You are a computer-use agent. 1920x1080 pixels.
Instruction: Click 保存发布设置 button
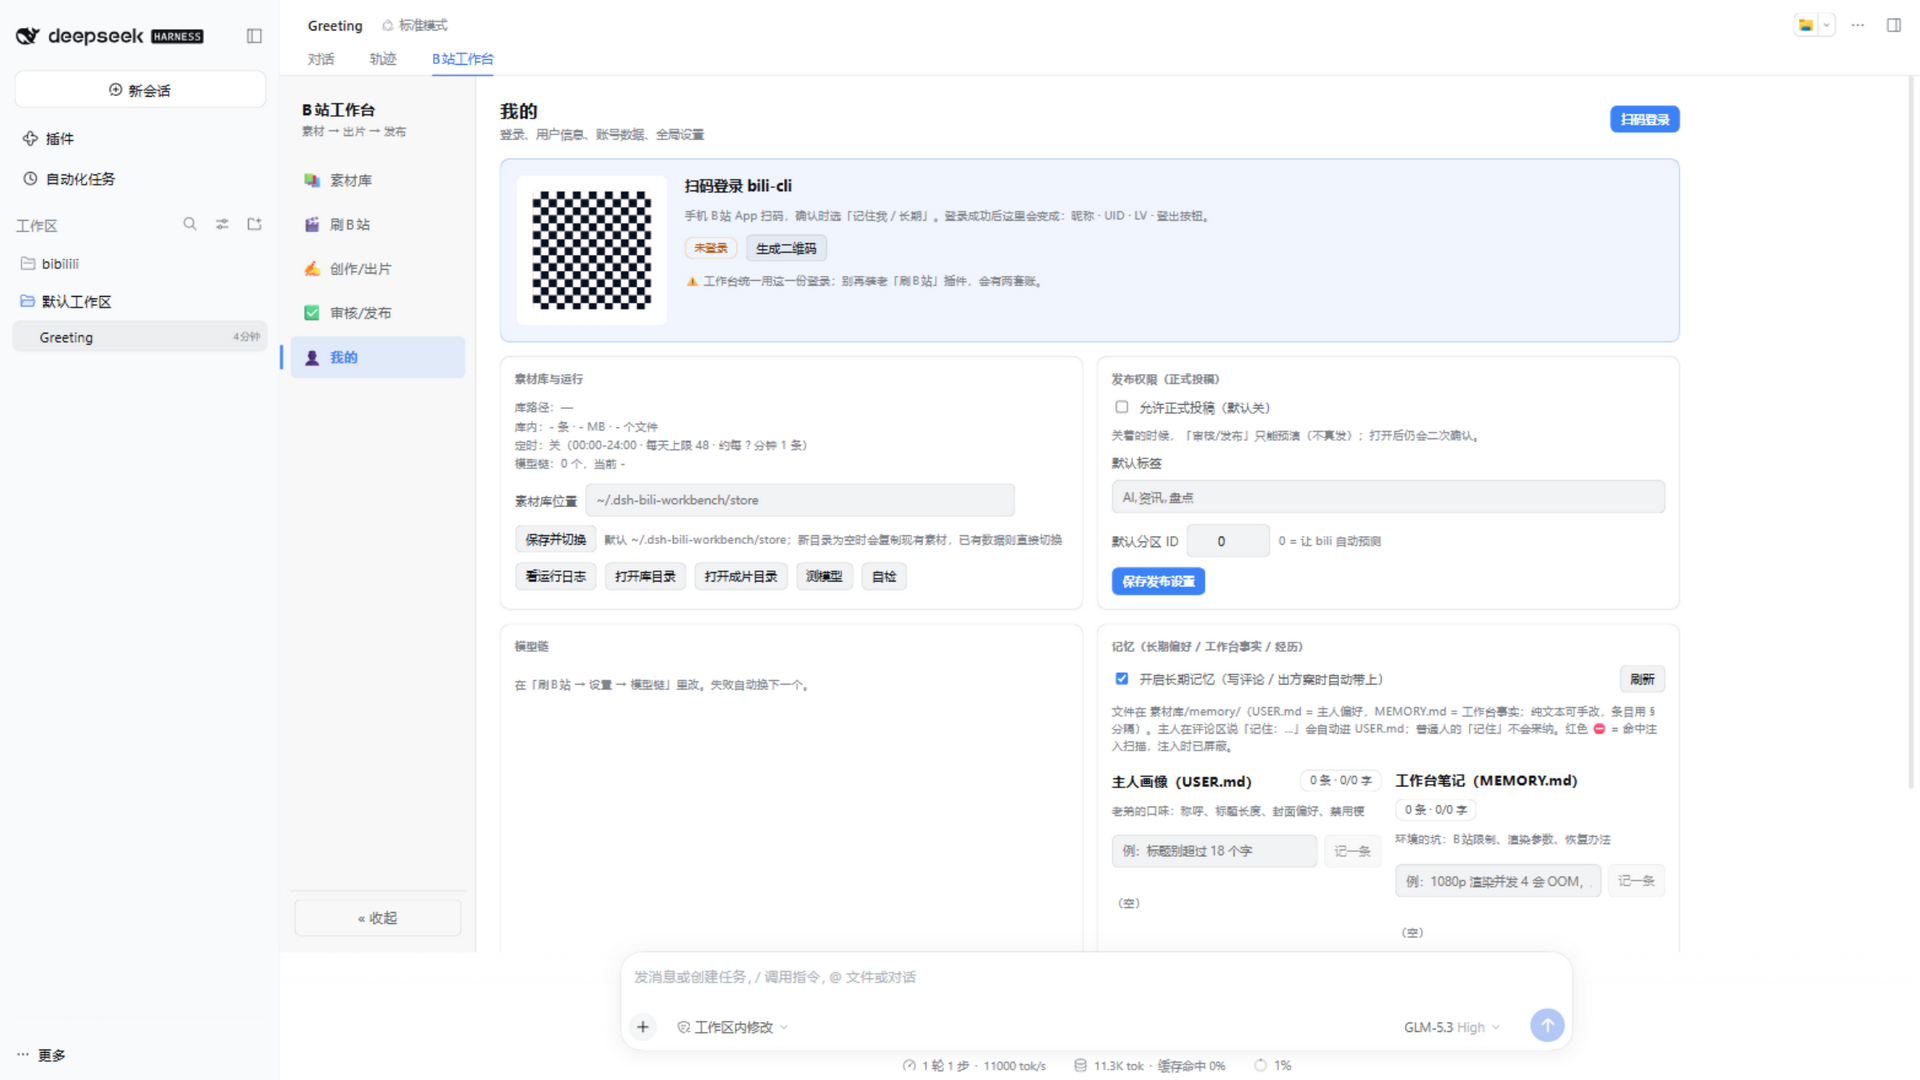[1158, 581]
